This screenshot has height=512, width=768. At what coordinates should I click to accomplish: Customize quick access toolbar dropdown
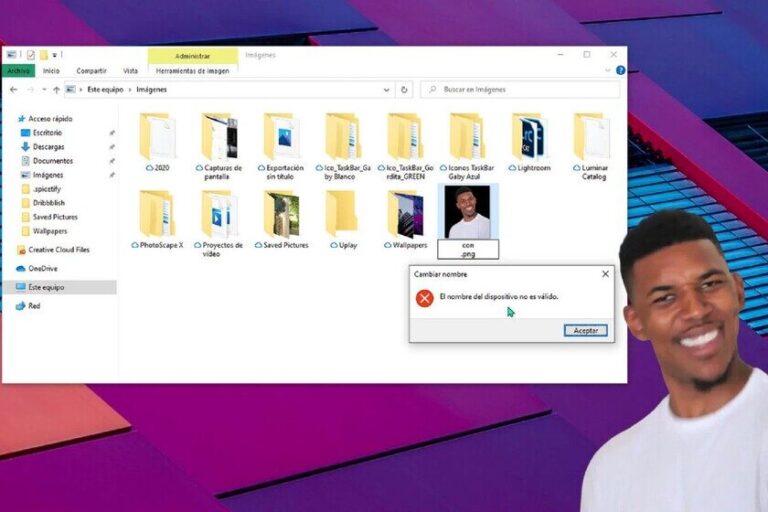tap(55, 55)
